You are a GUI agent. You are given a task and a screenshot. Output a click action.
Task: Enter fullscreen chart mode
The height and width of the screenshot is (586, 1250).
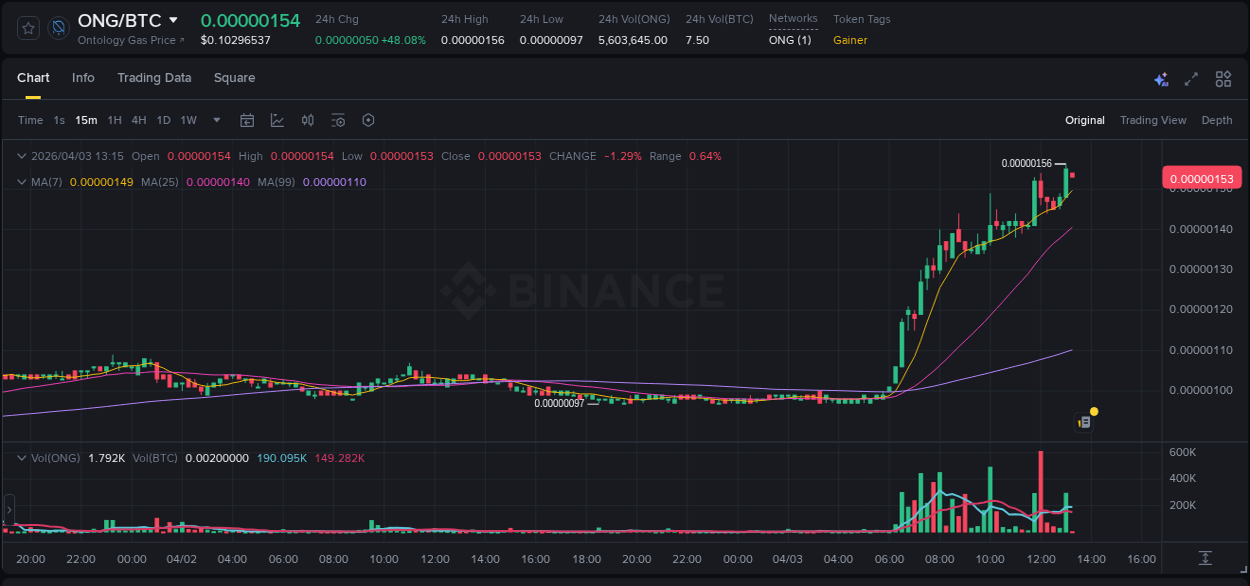(x=1190, y=78)
